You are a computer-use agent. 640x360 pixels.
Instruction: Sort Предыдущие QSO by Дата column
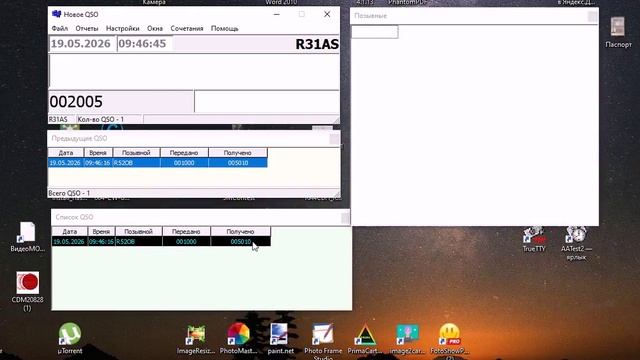pyautogui.click(x=66, y=153)
